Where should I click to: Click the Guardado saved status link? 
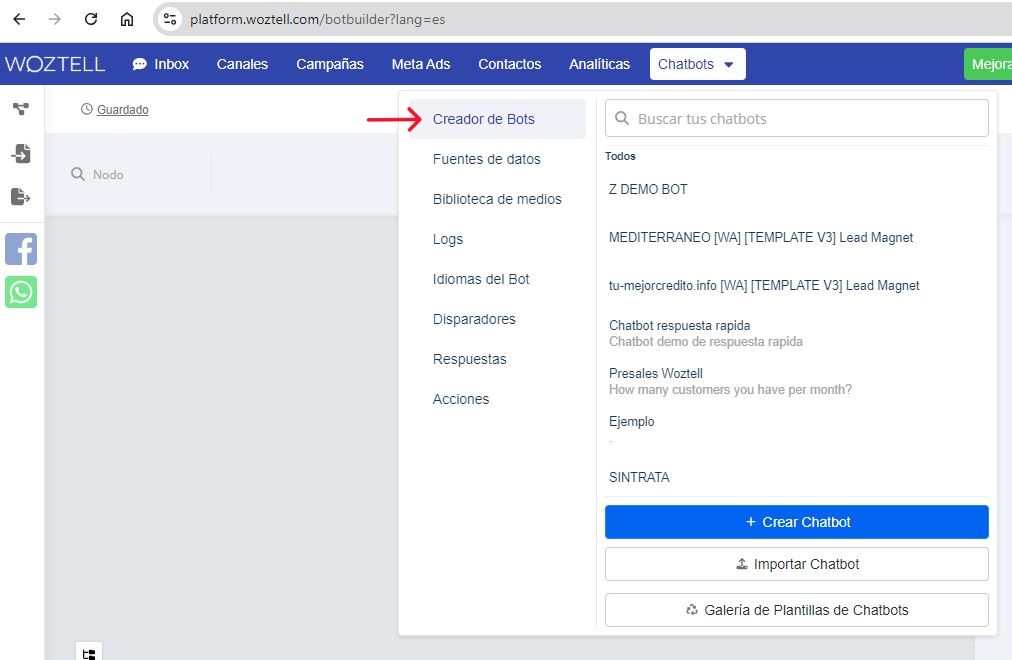coord(123,110)
